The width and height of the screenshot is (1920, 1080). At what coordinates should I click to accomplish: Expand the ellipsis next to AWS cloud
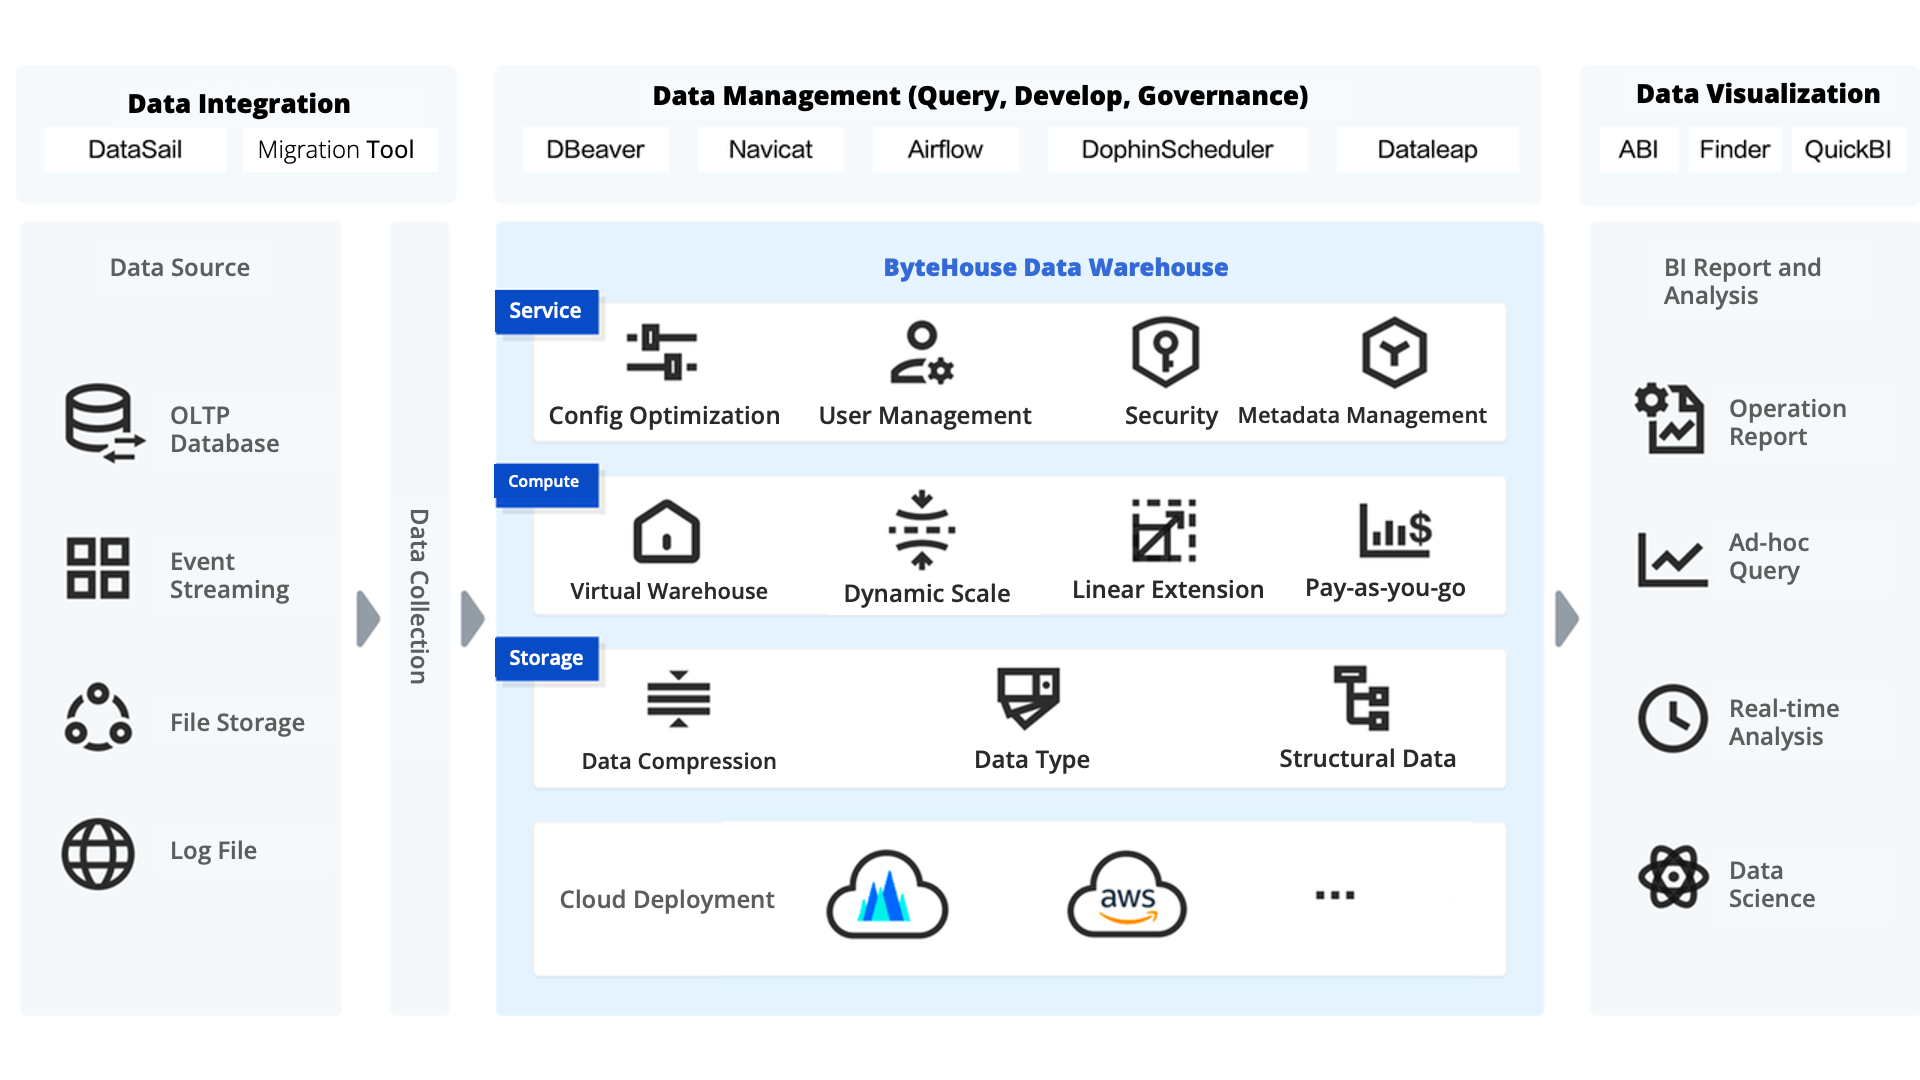click(x=1335, y=895)
